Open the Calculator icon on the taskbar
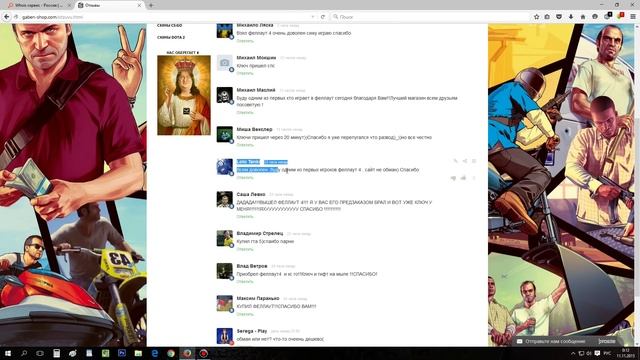The height and width of the screenshot is (360, 640). (57, 353)
